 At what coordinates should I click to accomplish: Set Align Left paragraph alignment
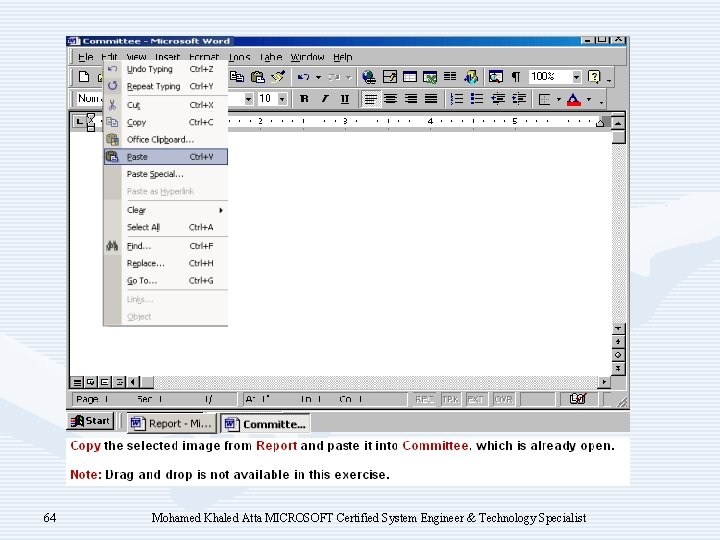(x=371, y=99)
